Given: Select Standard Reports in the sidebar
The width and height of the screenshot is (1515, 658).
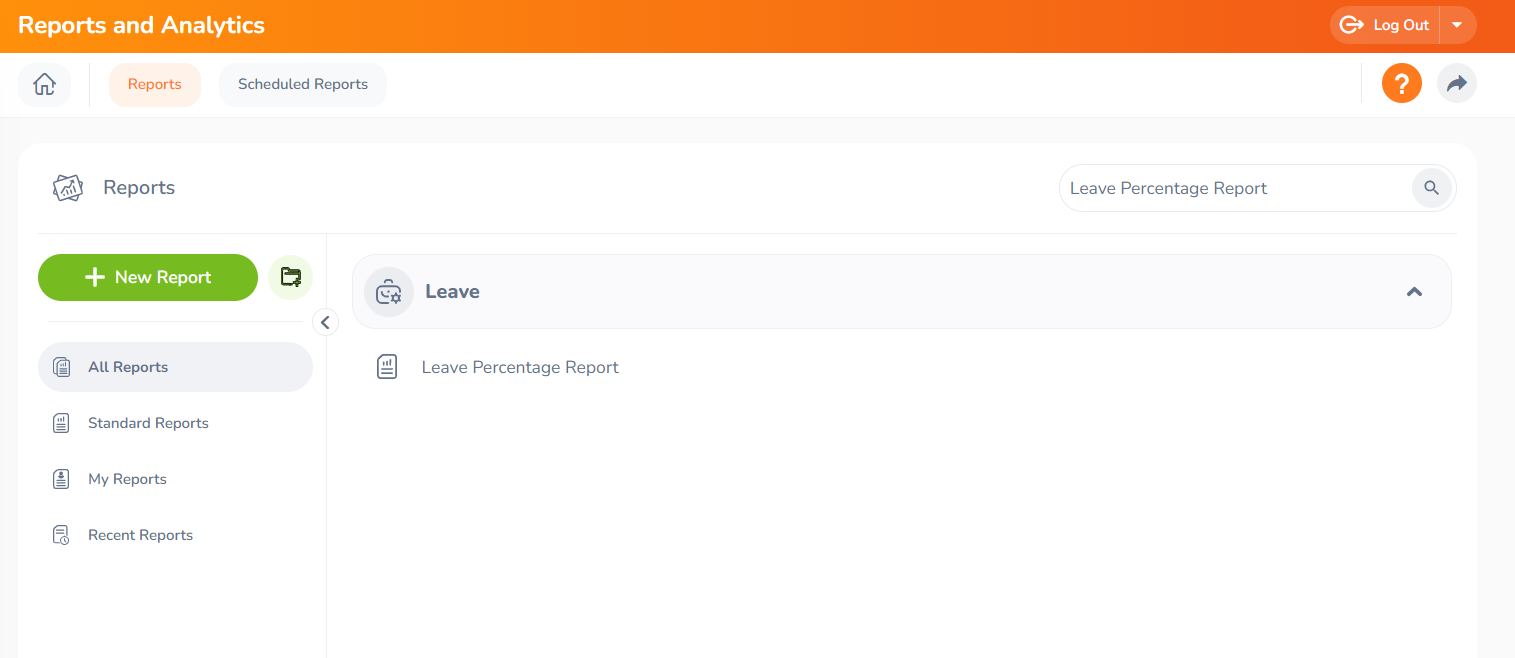Looking at the screenshot, I should tap(175, 423).
